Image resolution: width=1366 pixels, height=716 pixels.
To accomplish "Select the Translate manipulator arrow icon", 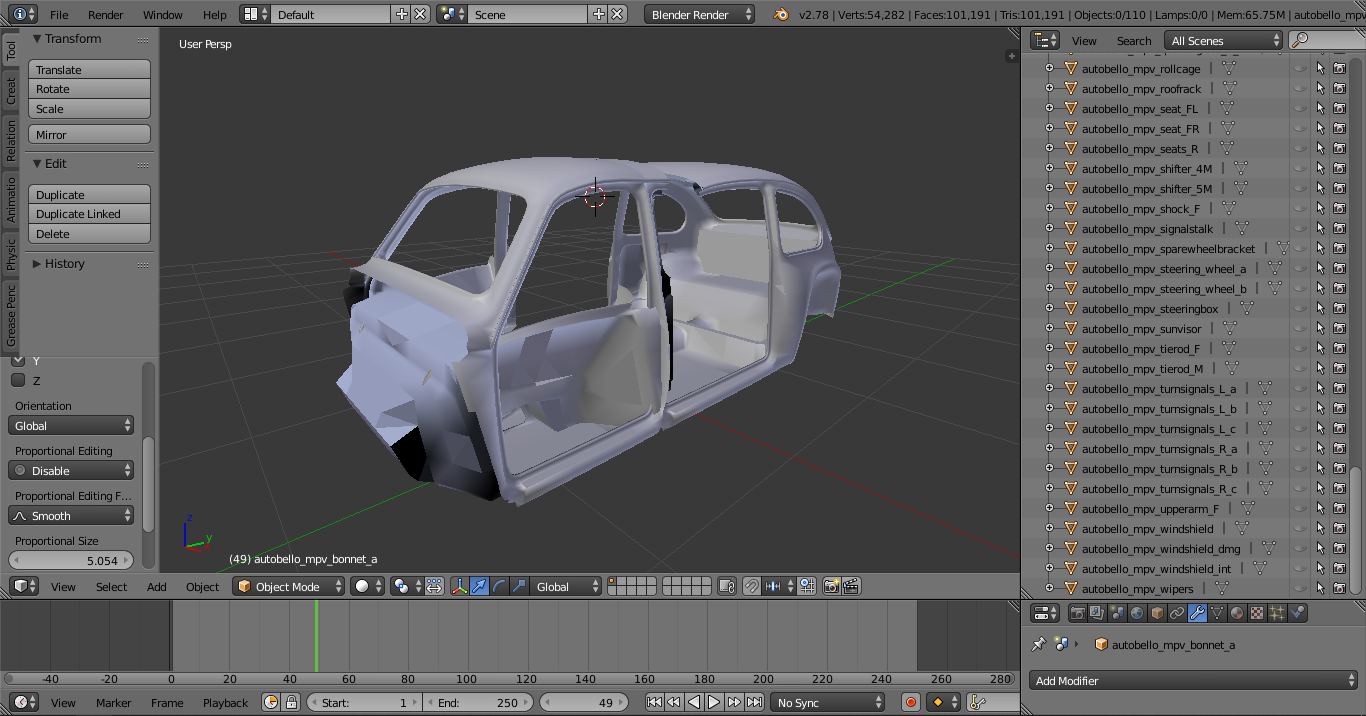I will click(x=480, y=587).
